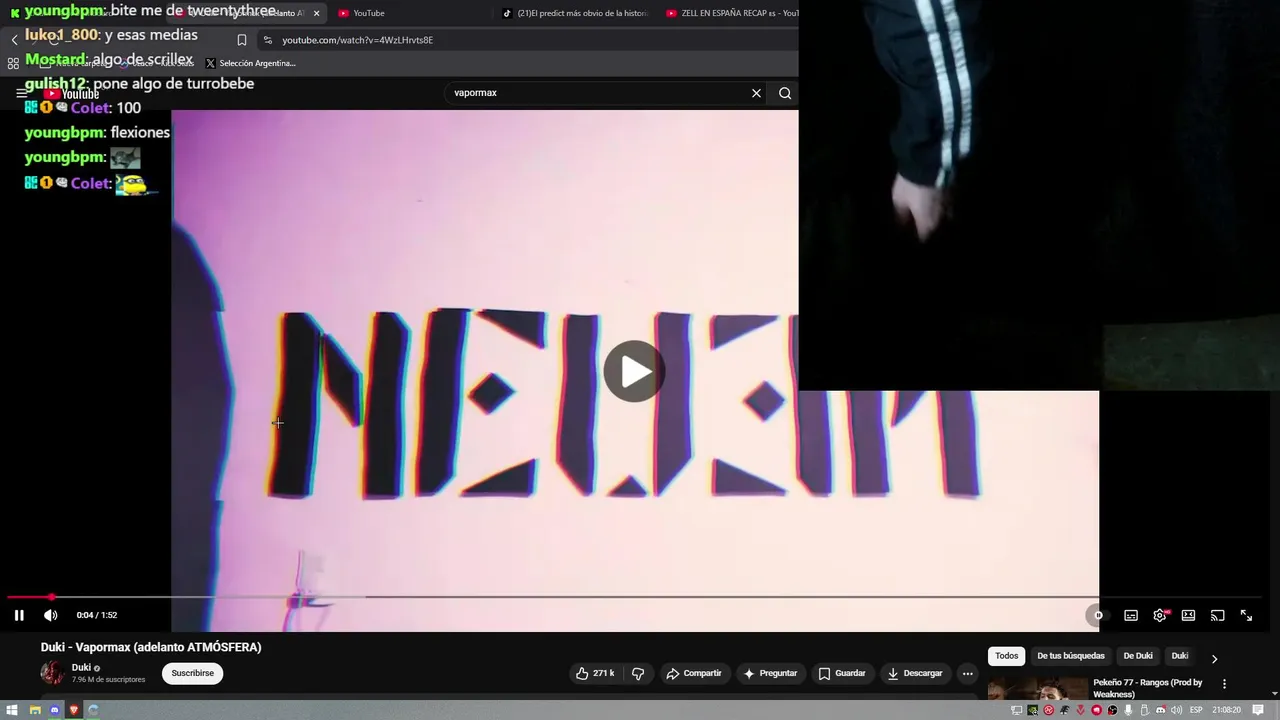Open the Selección Argentina bookmark
The height and width of the screenshot is (720, 1280).
[x=250, y=63]
